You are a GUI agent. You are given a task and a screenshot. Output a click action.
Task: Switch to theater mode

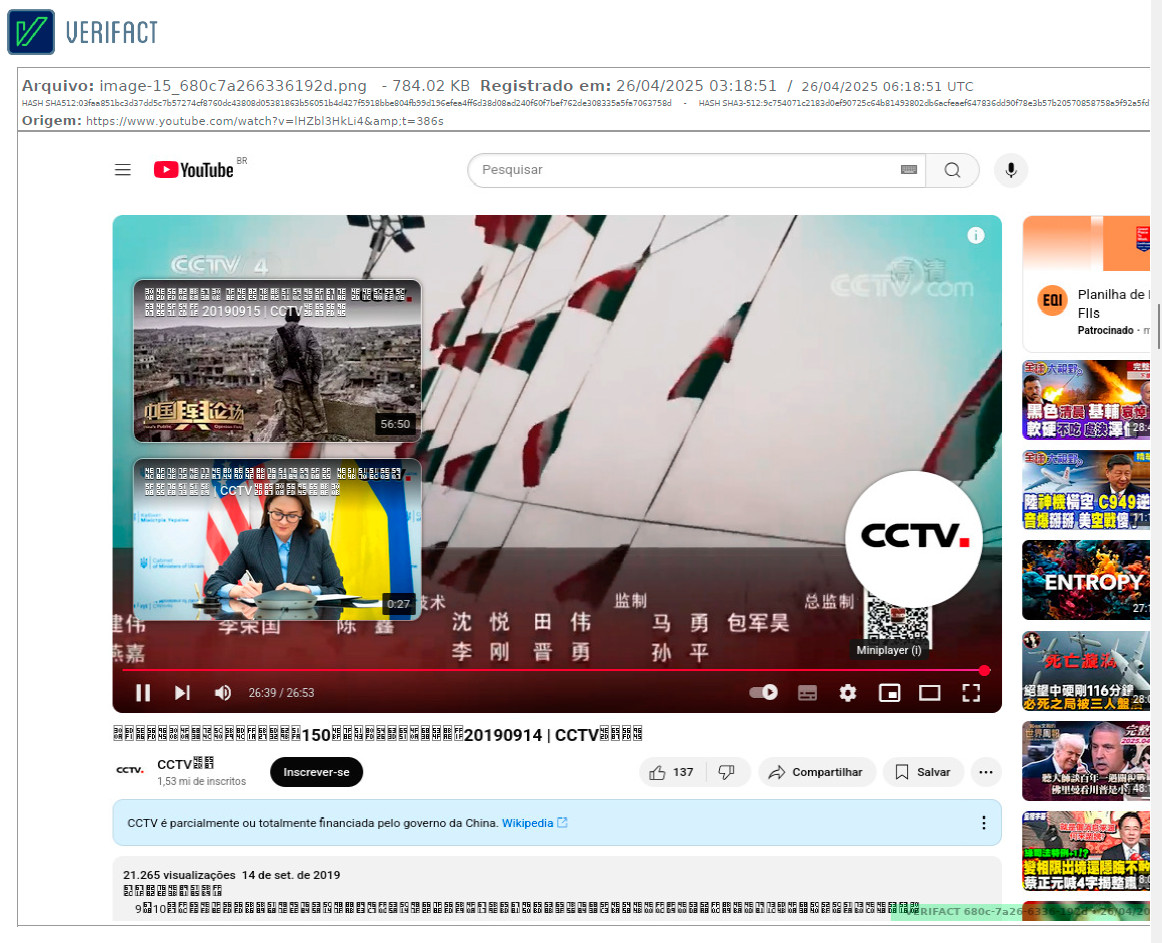tap(930, 692)
